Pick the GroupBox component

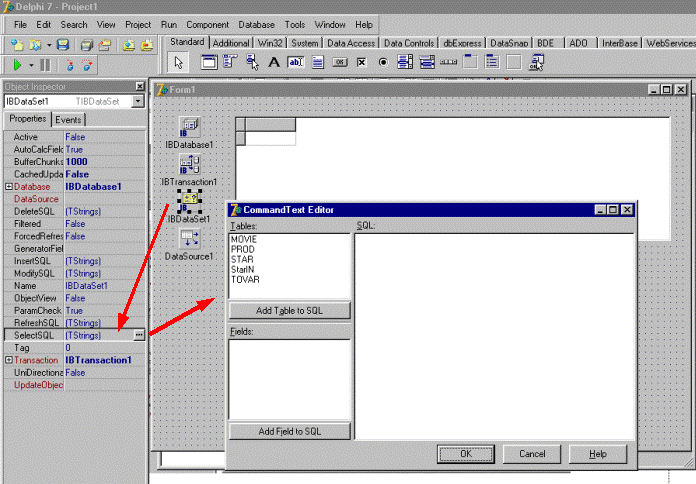470,62
